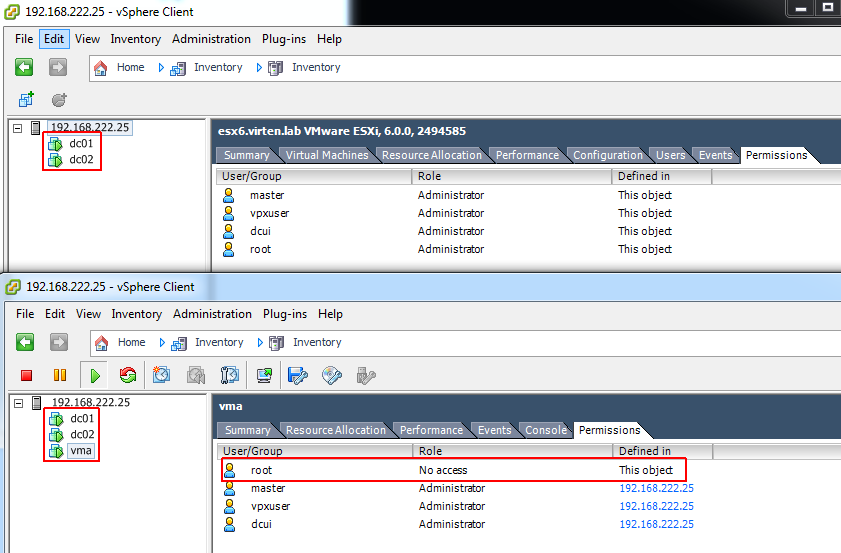Launch the virtual machine console icon
The image size is (841, 553).
264,375
